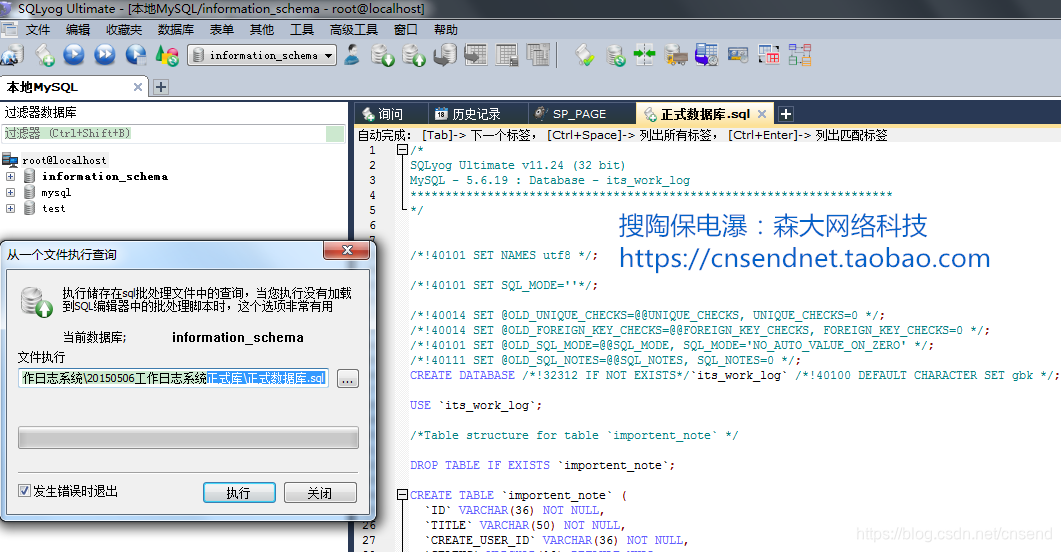Click the scheduled backup icon

706,55
